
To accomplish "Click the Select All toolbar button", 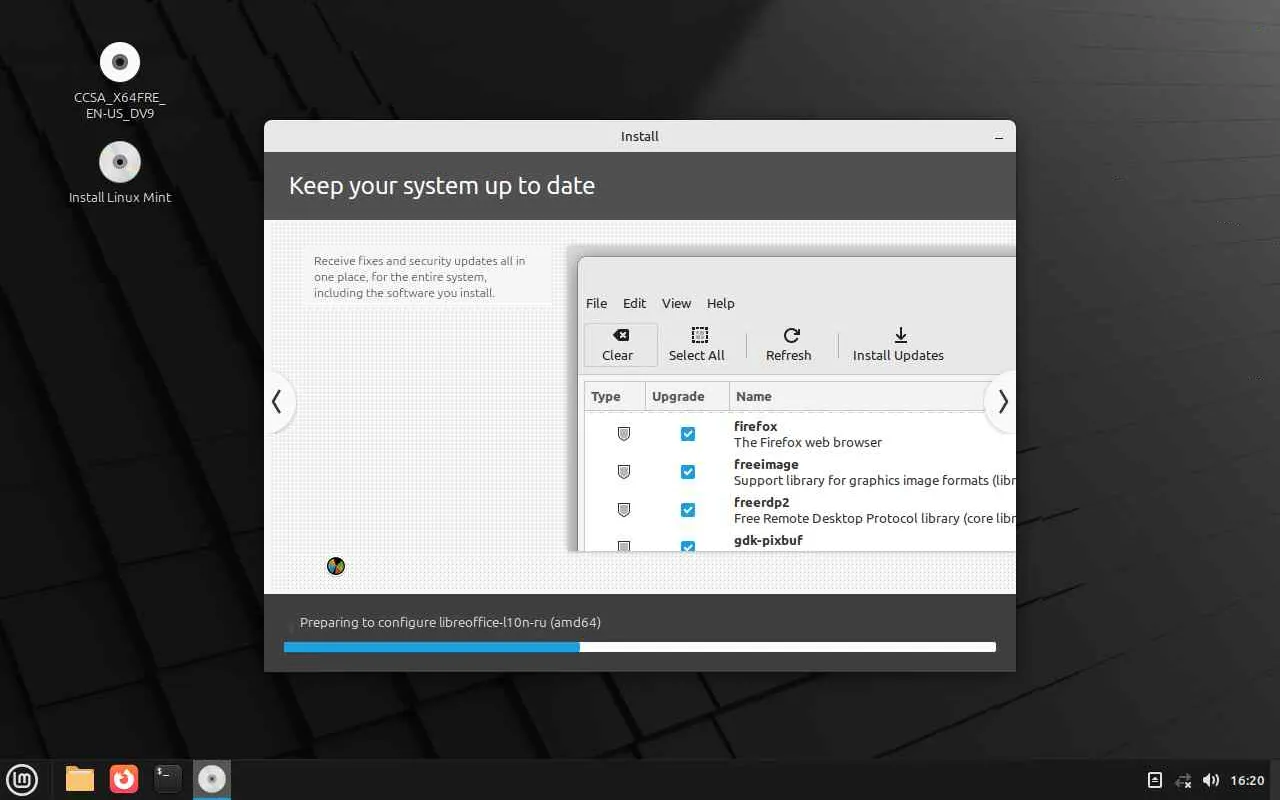I will click(697, 344).
